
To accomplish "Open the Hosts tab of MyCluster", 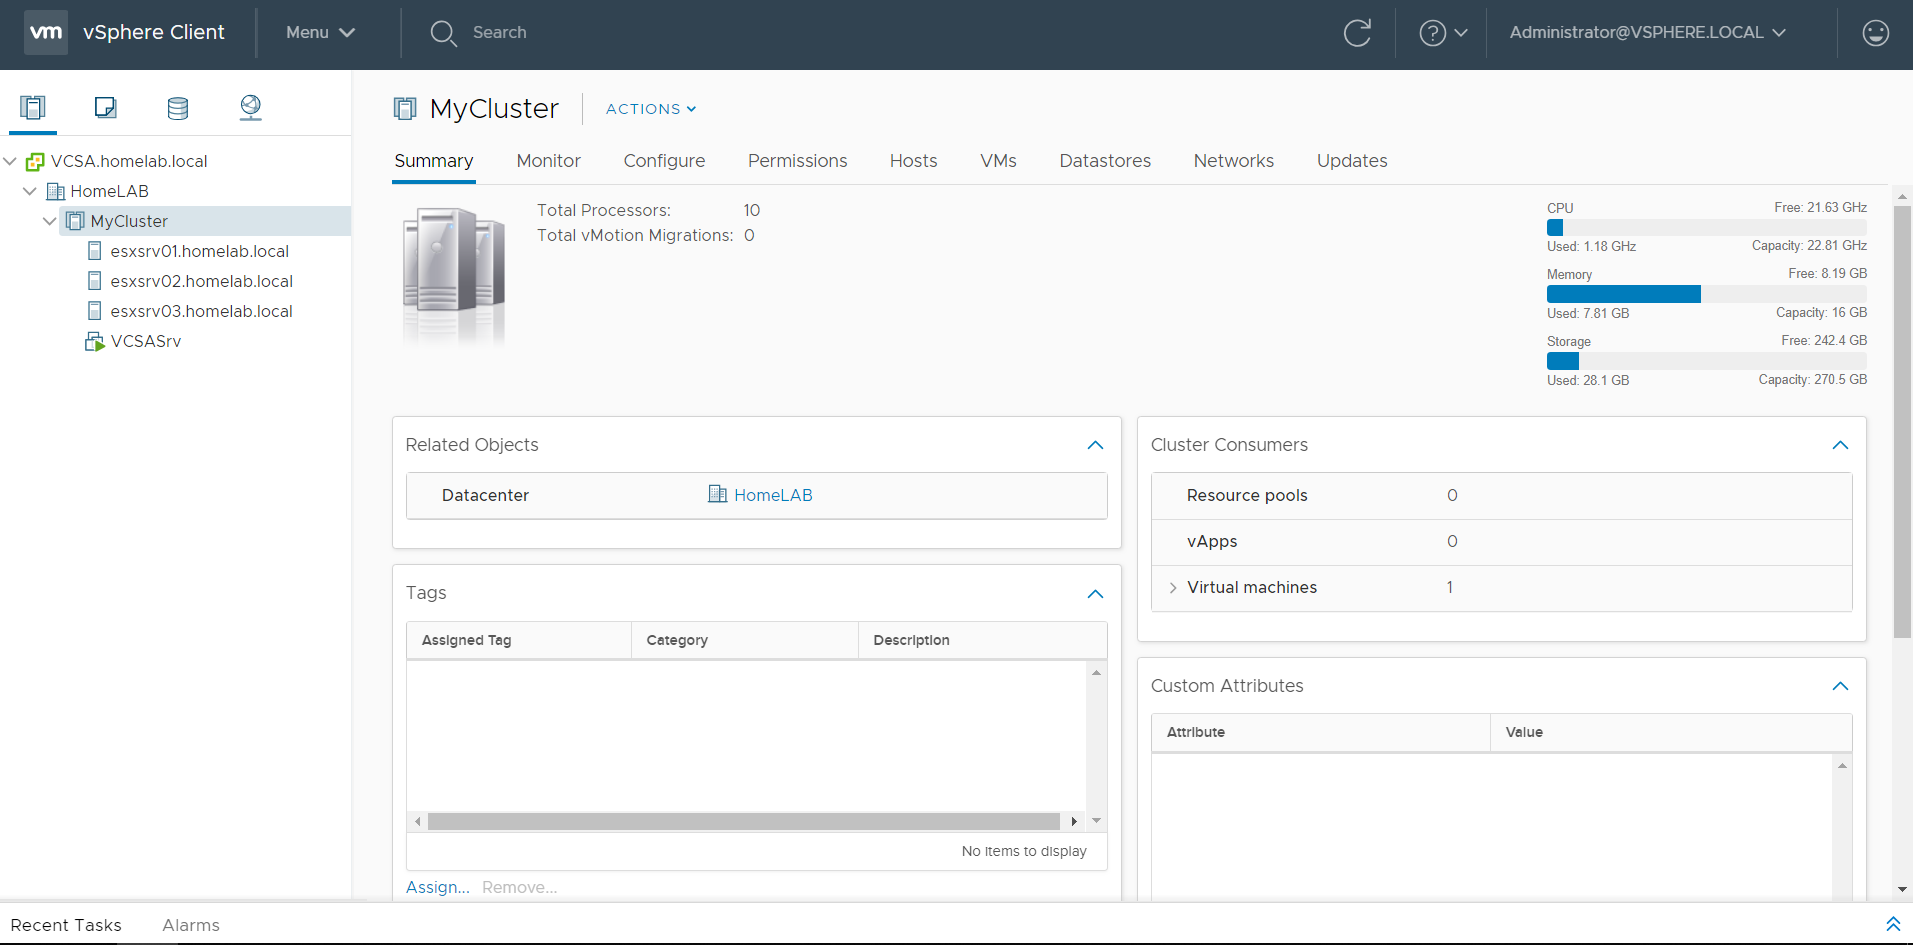I will pos(912,160).
